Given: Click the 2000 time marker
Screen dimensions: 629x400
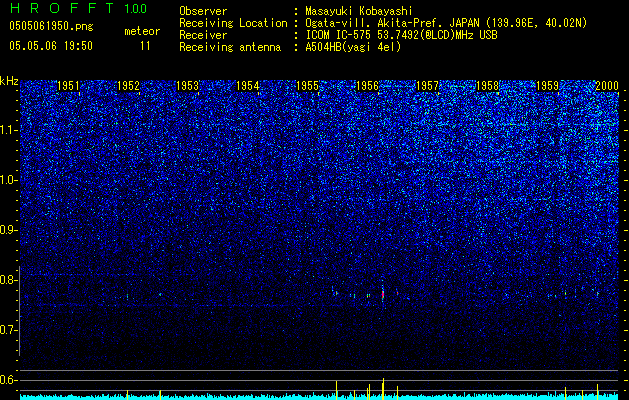Looking at the screenshot, I should pos(607,86).
